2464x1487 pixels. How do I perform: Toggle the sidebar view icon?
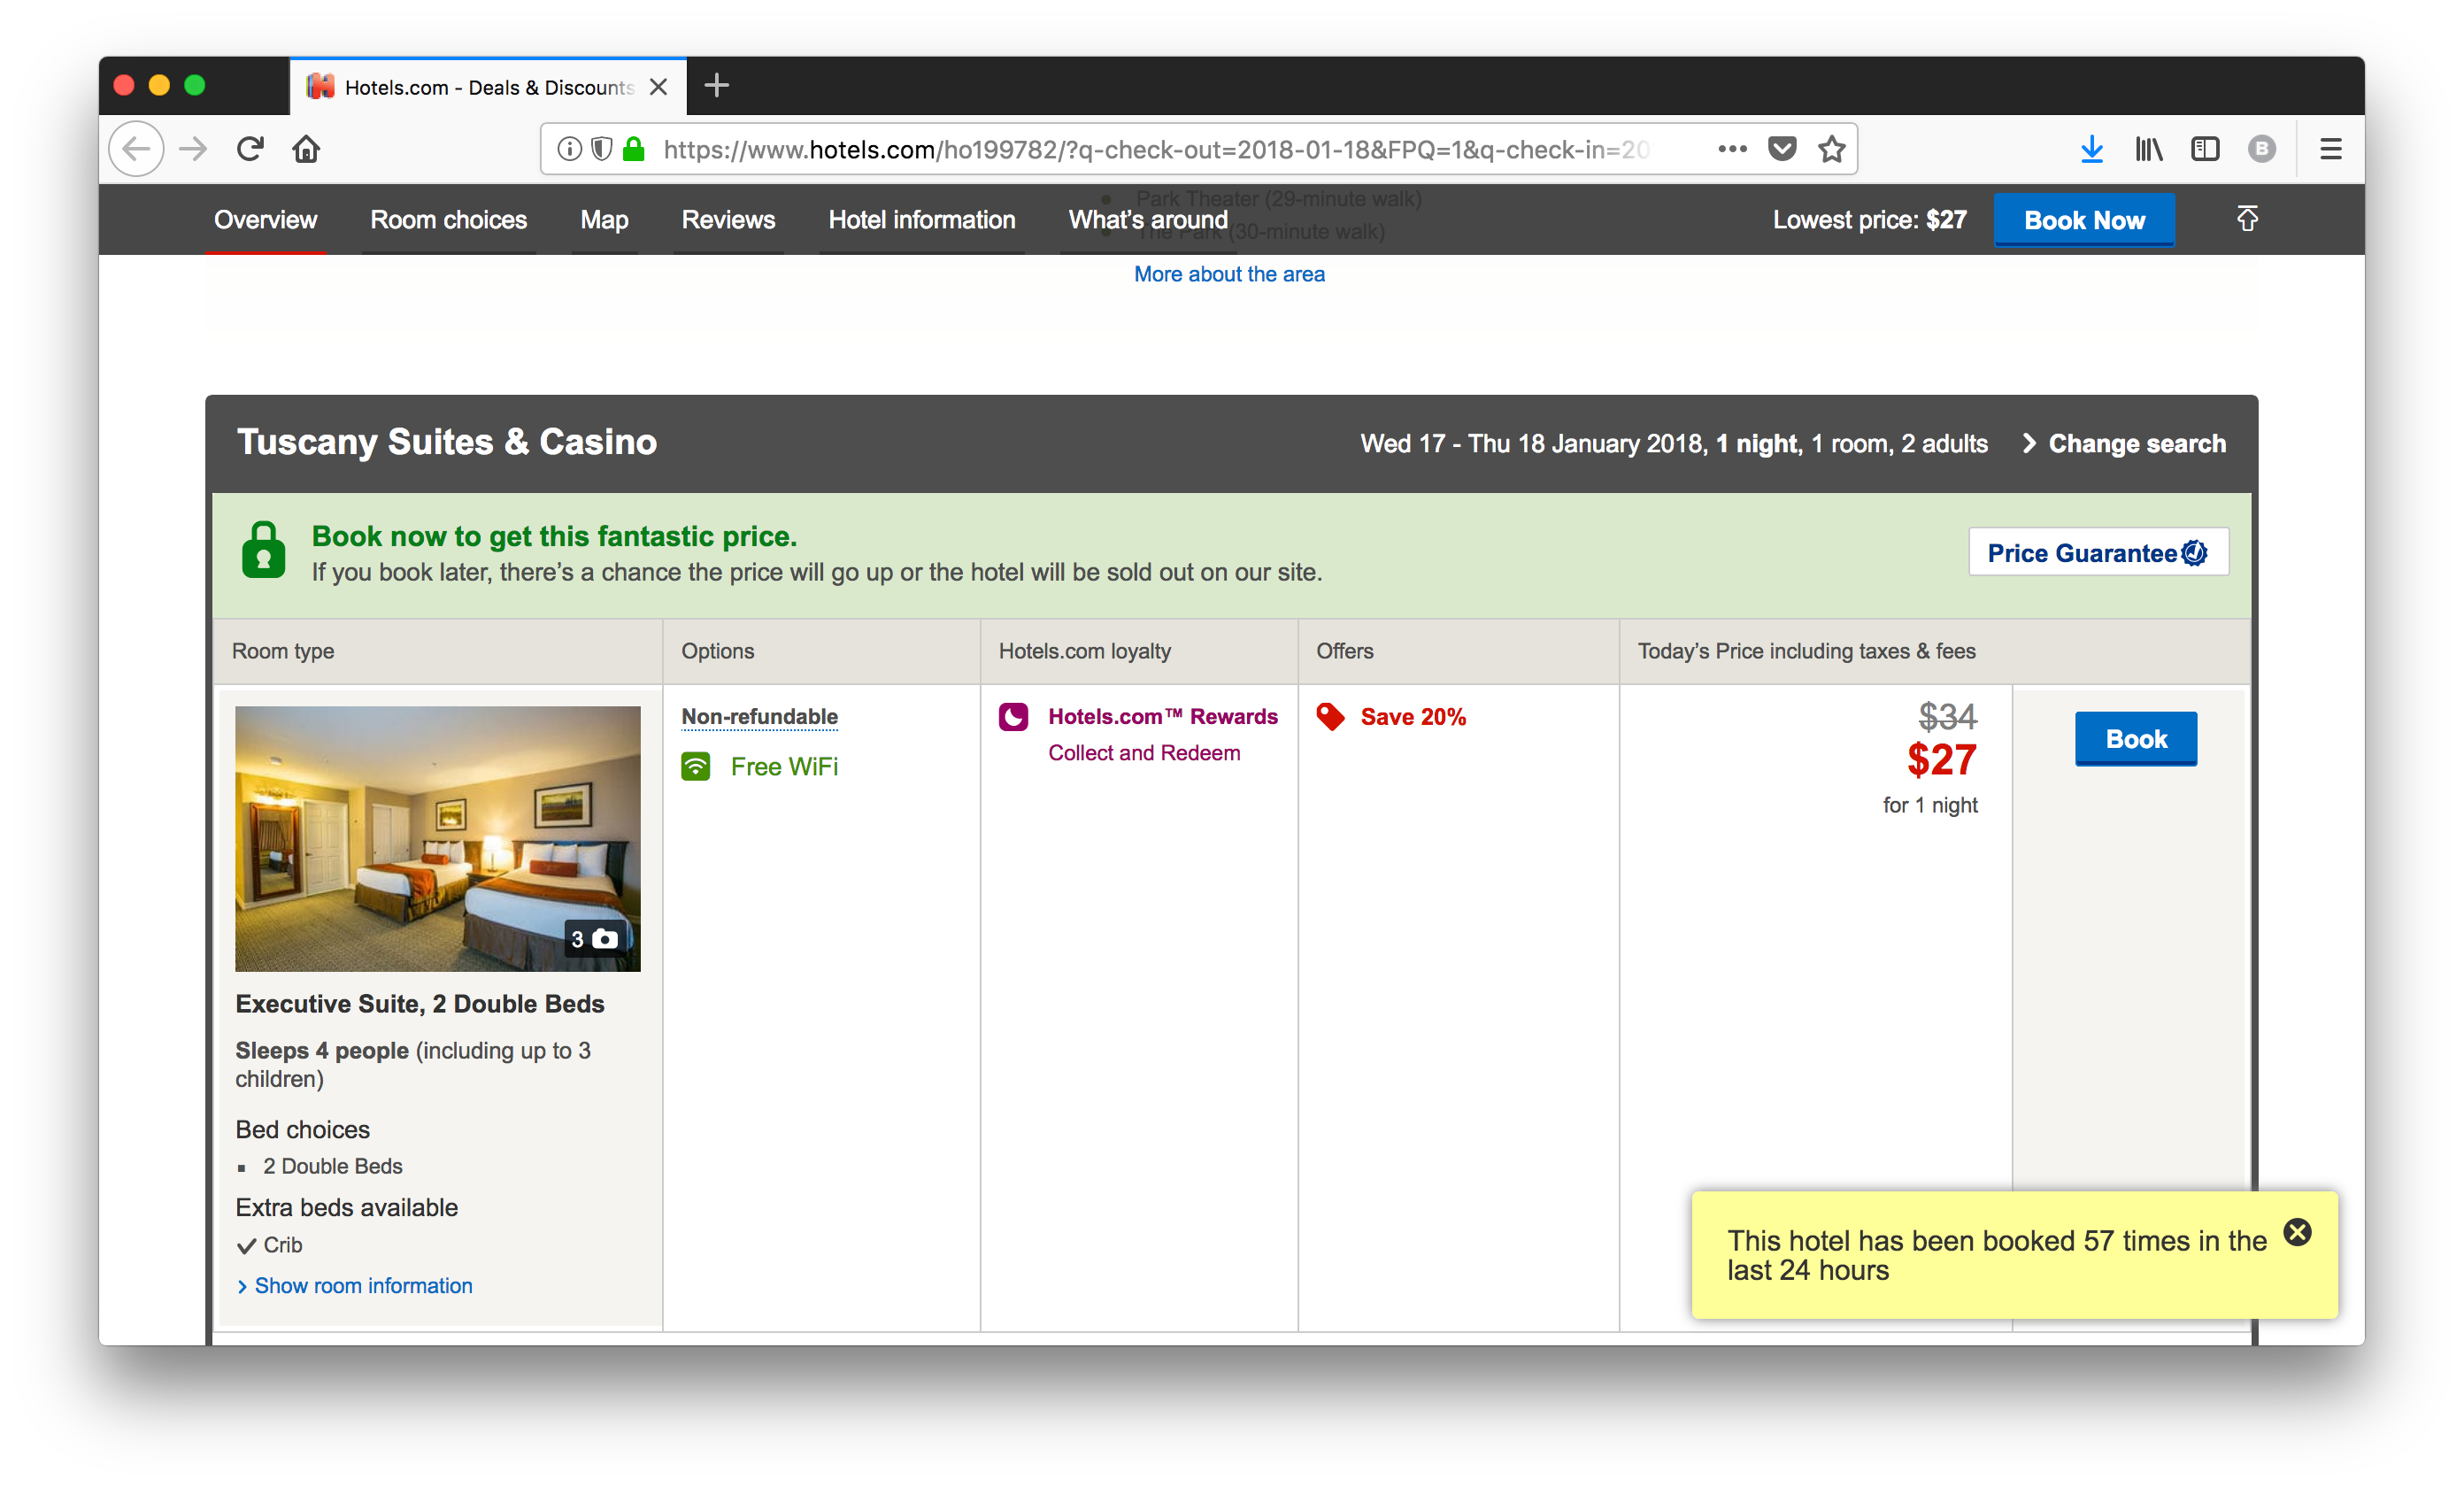(x=2205, y=149)
